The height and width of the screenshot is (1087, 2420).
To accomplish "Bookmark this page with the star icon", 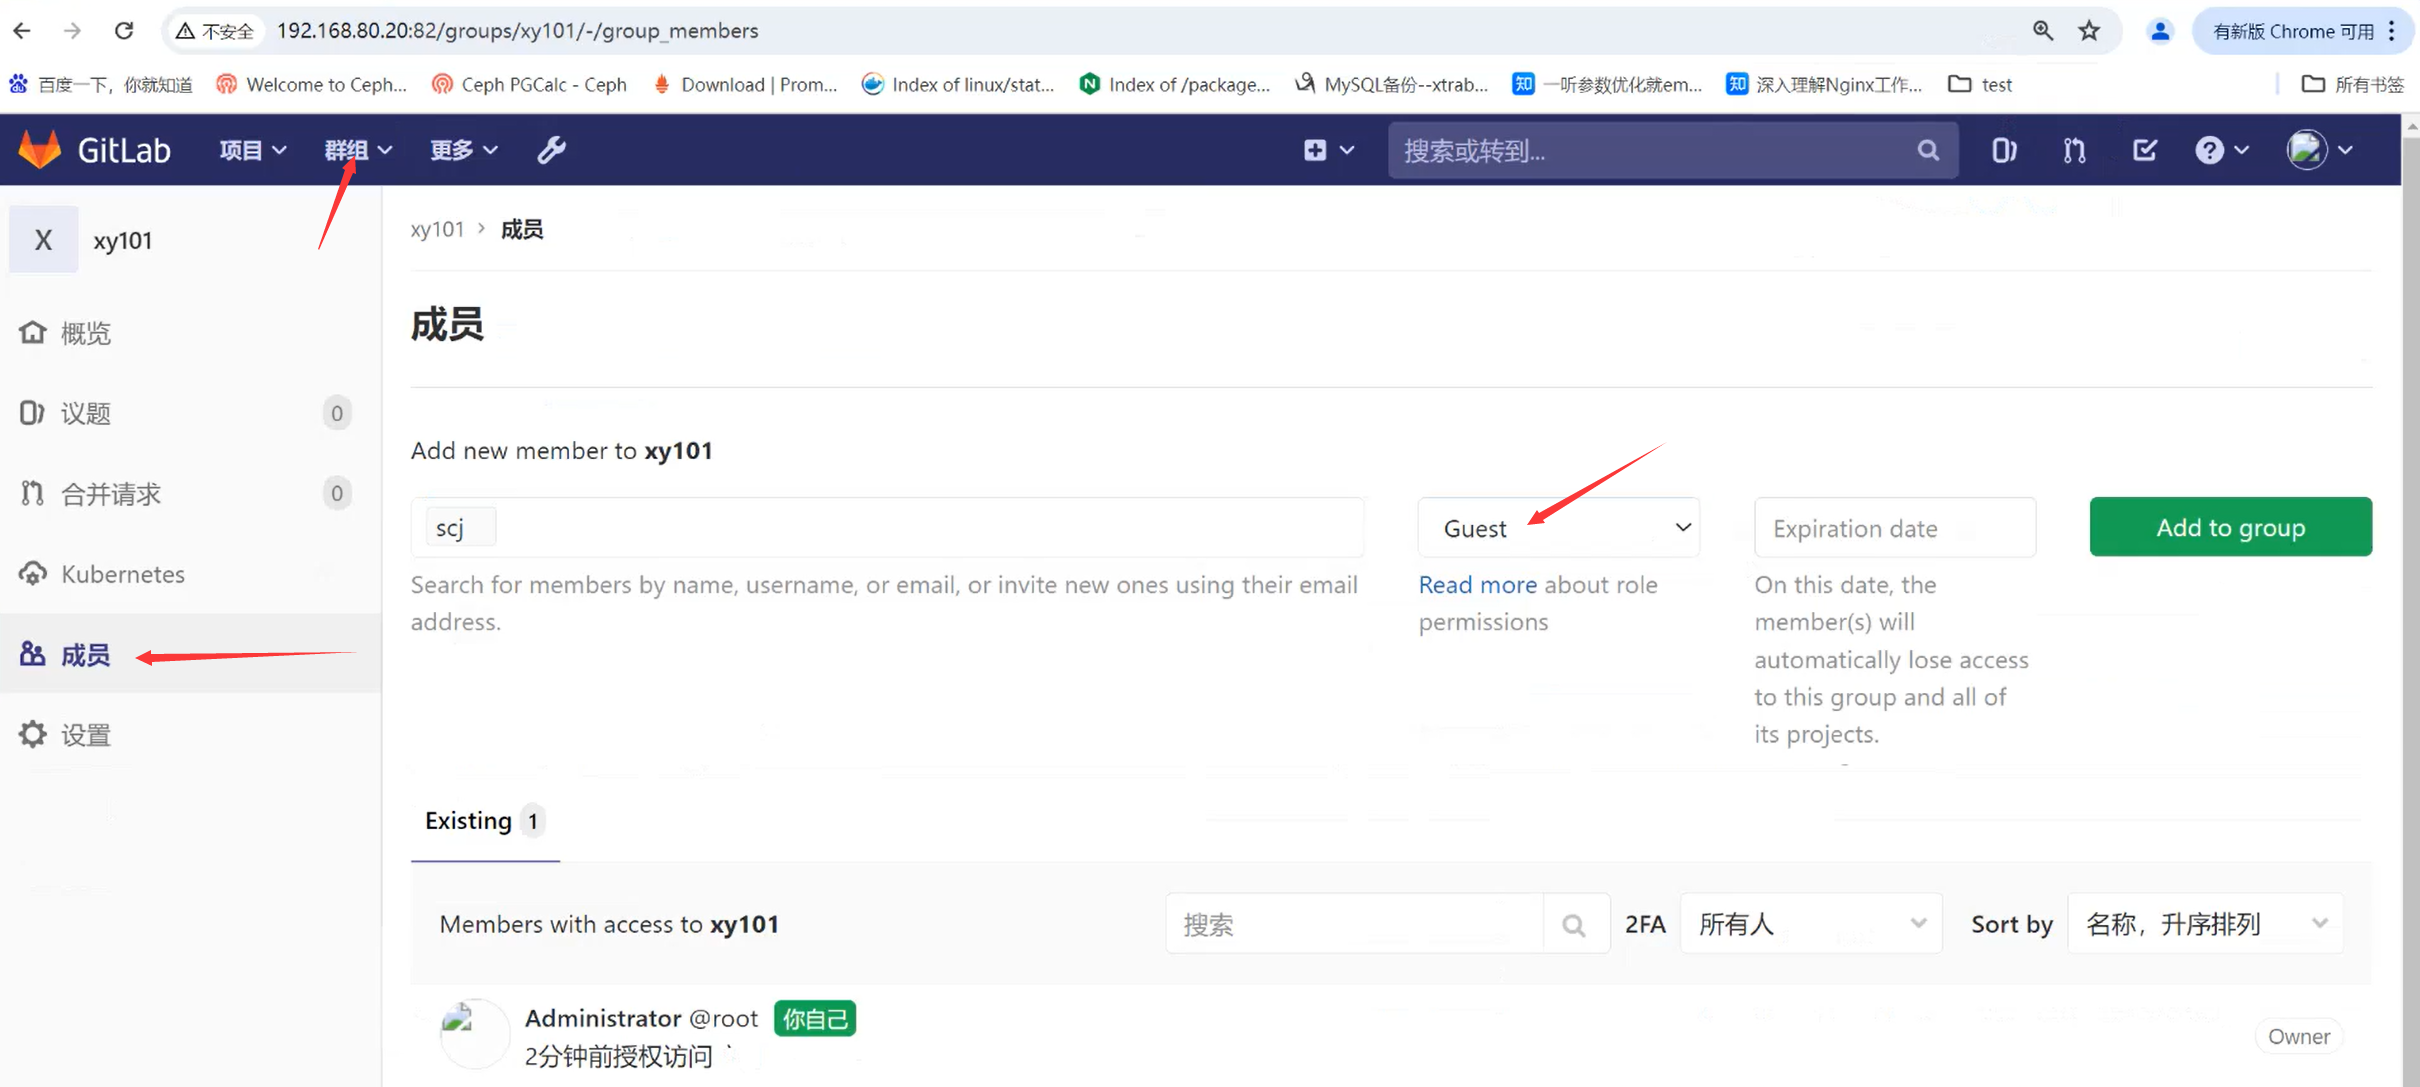I will click(x=2089, y=31).
